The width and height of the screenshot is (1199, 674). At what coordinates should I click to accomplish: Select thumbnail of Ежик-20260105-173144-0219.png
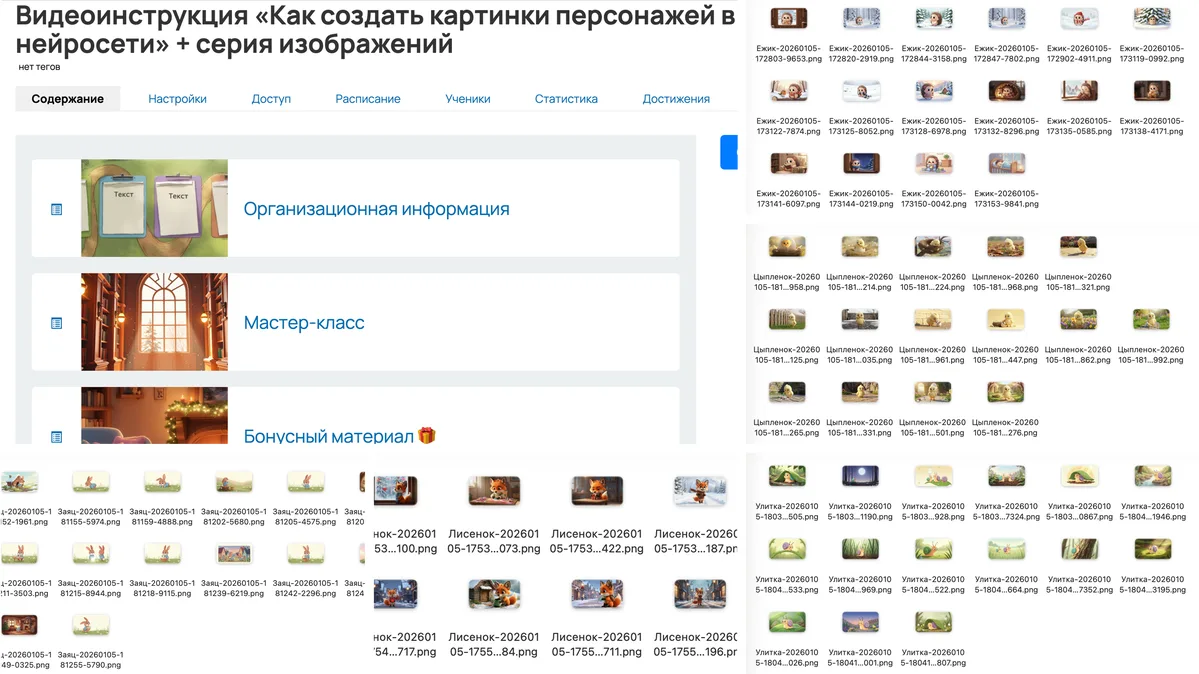861,164
